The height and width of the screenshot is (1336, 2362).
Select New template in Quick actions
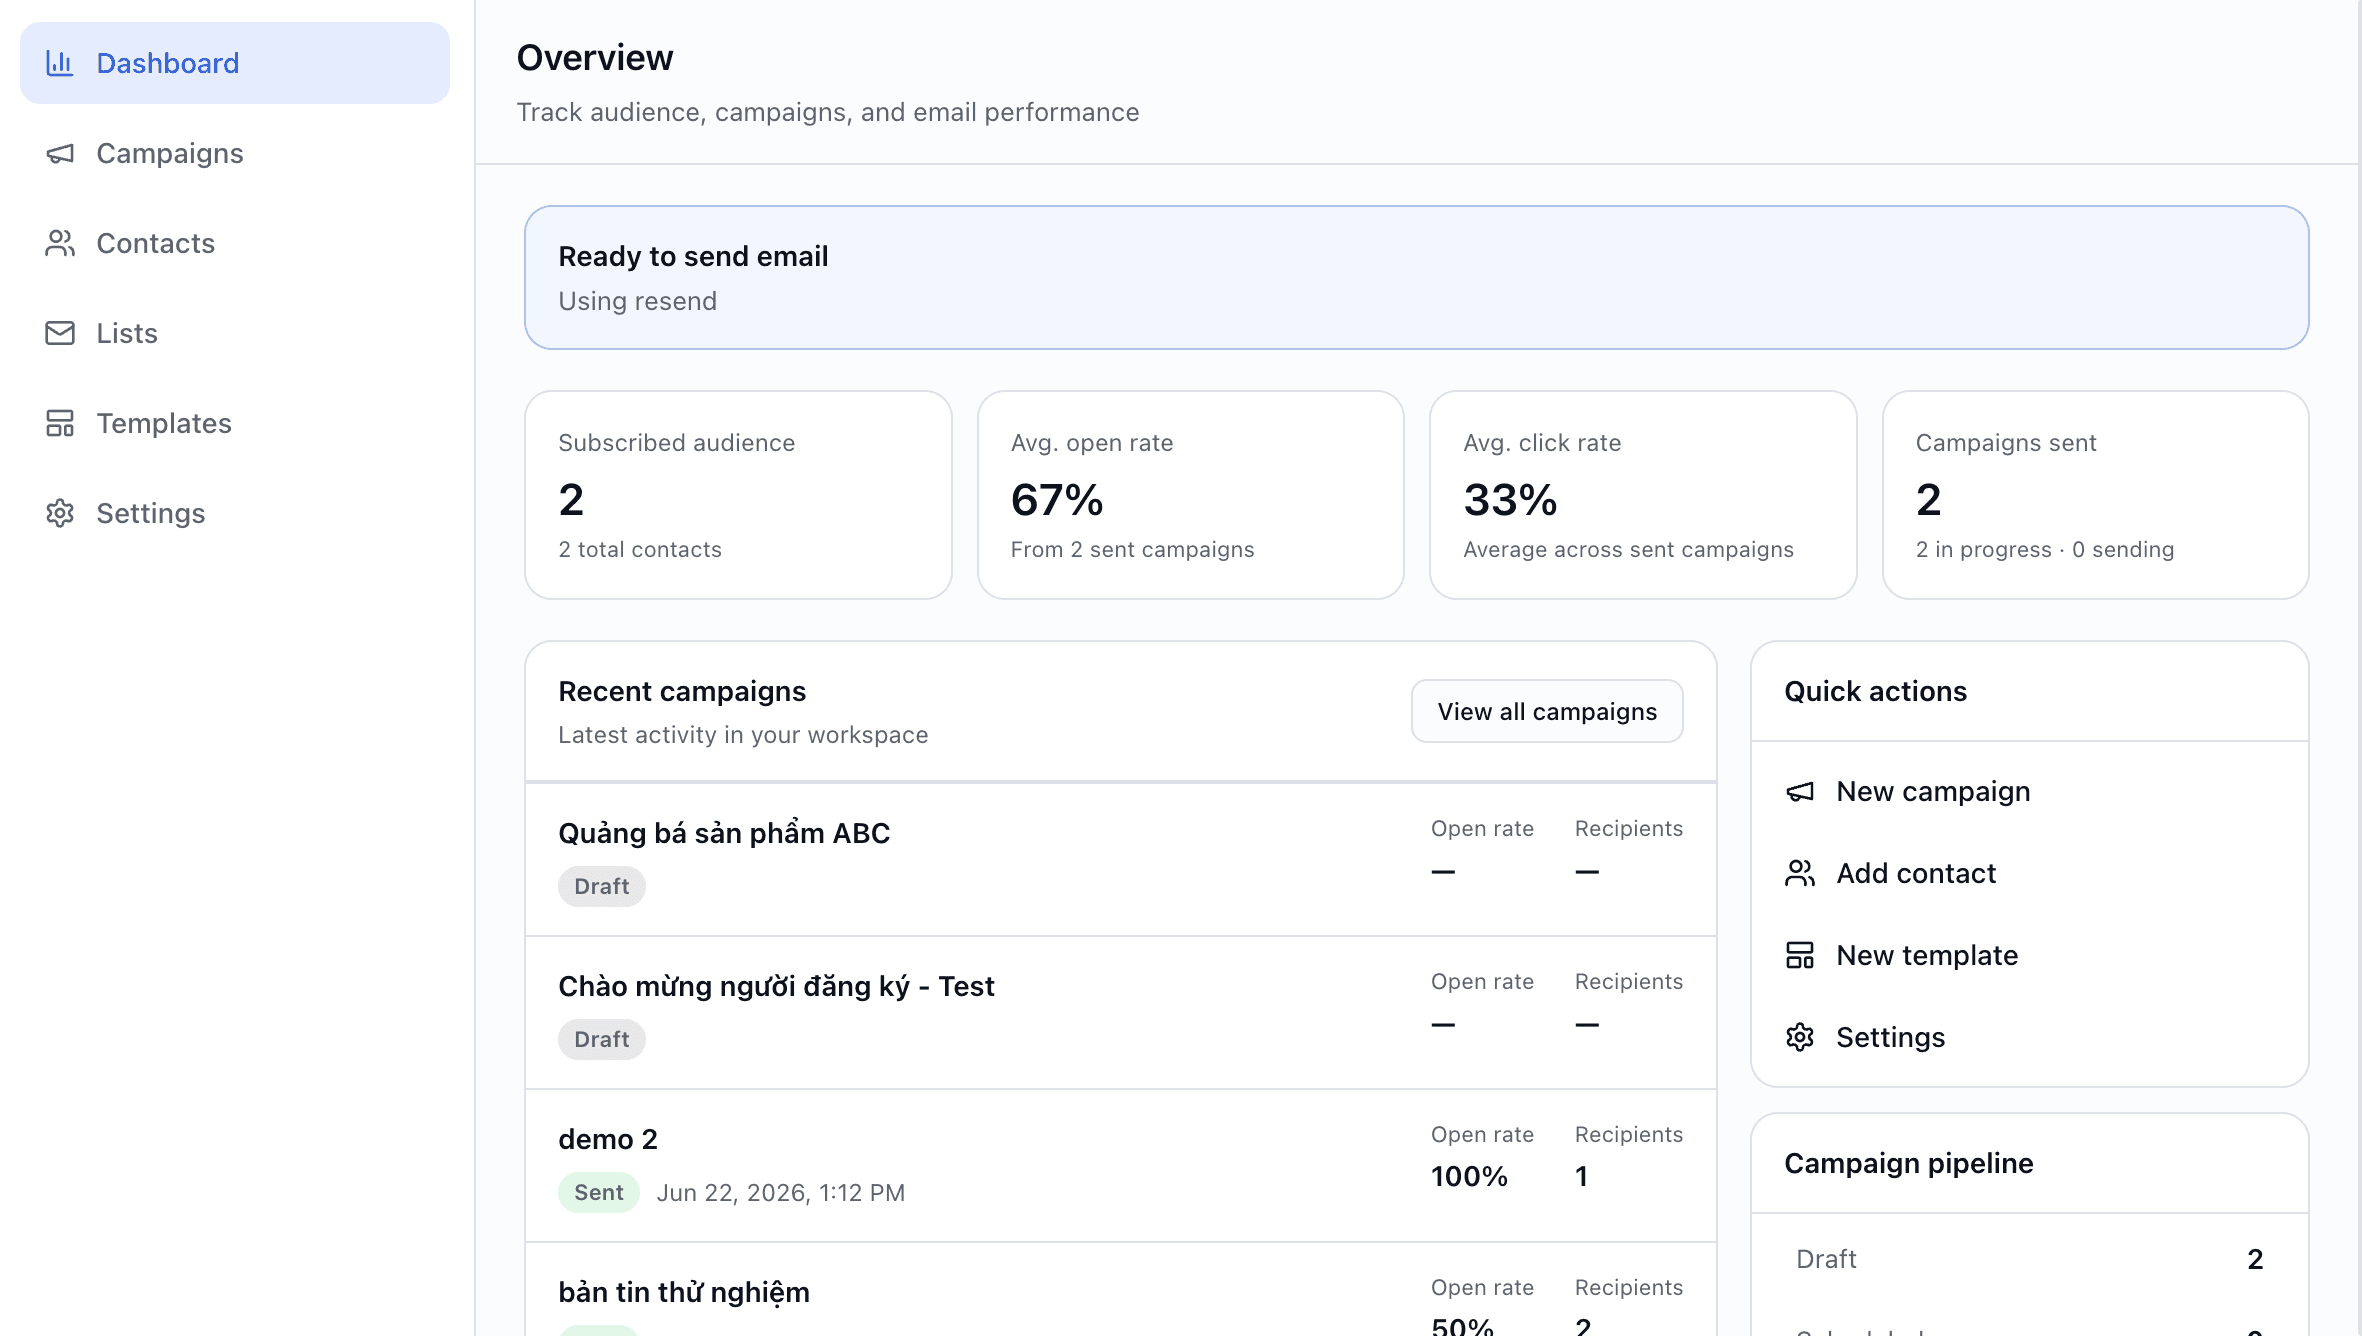tap(2030, 955)
